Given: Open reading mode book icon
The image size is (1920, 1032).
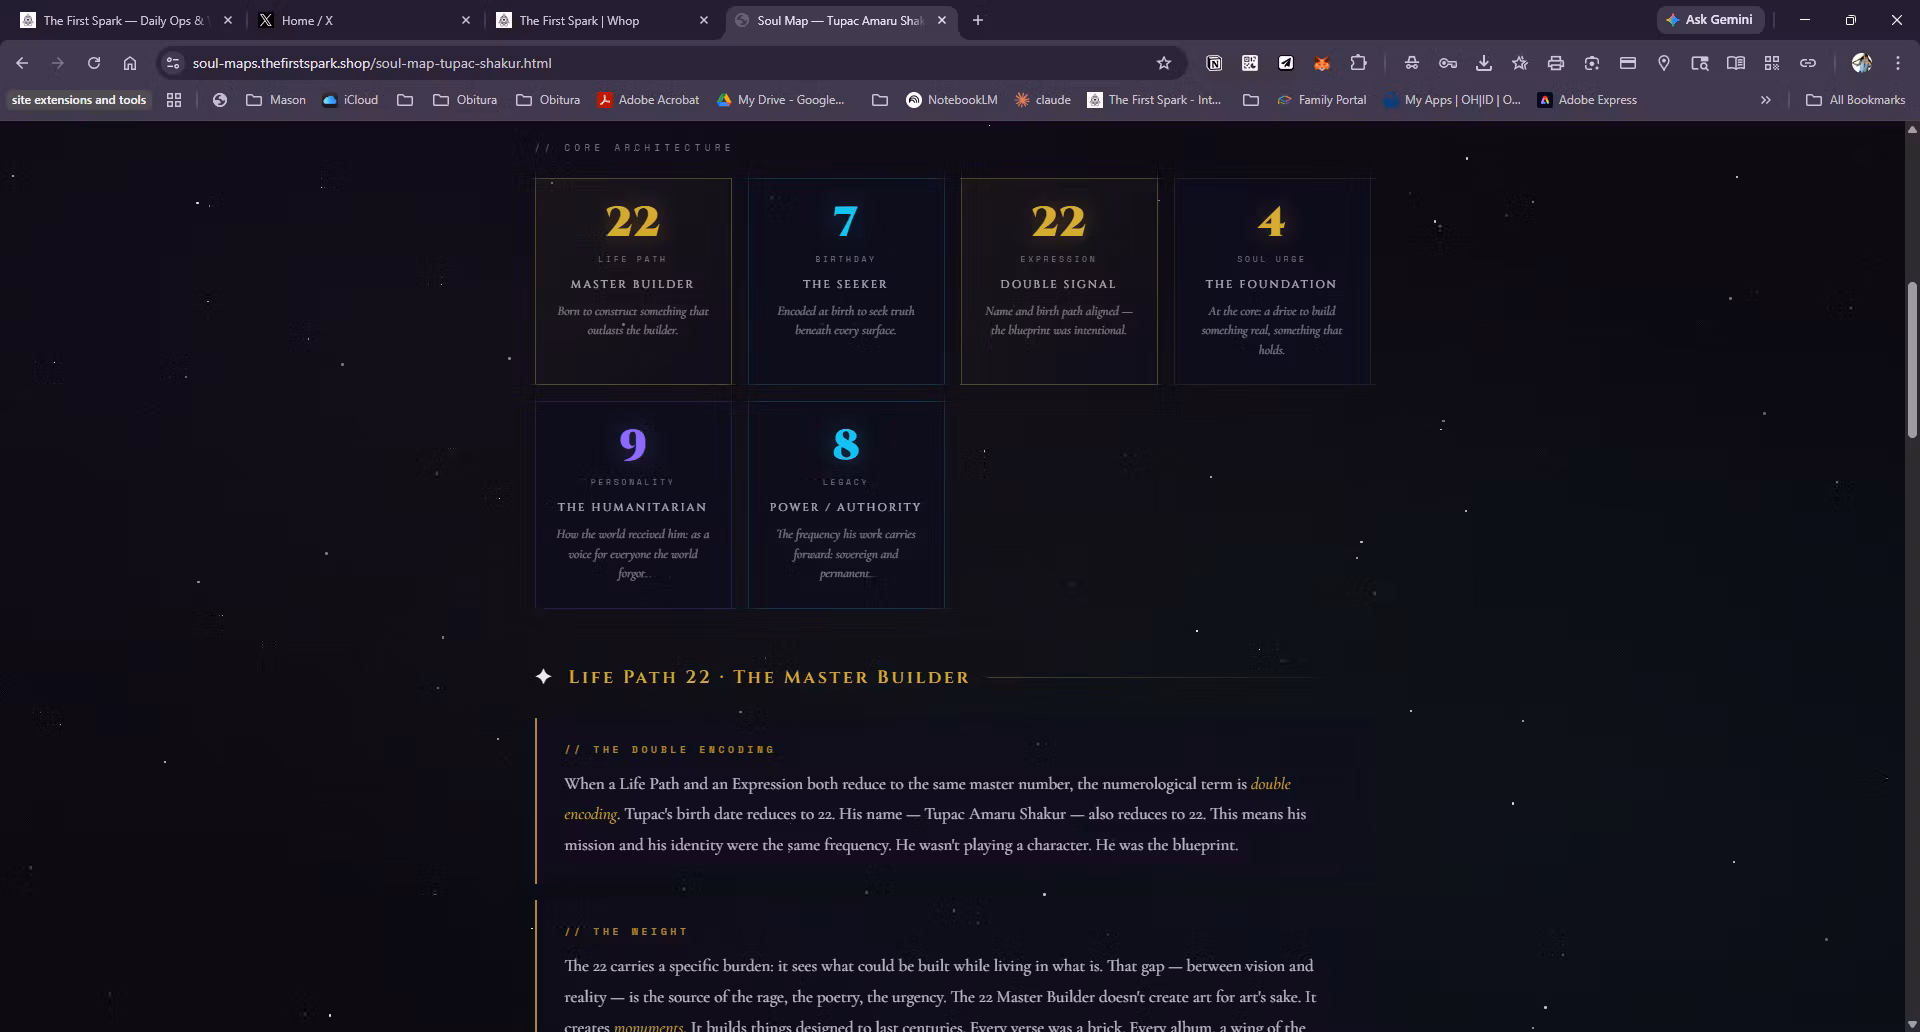Looking at the screenshot, I should [x=1736, y=63].
